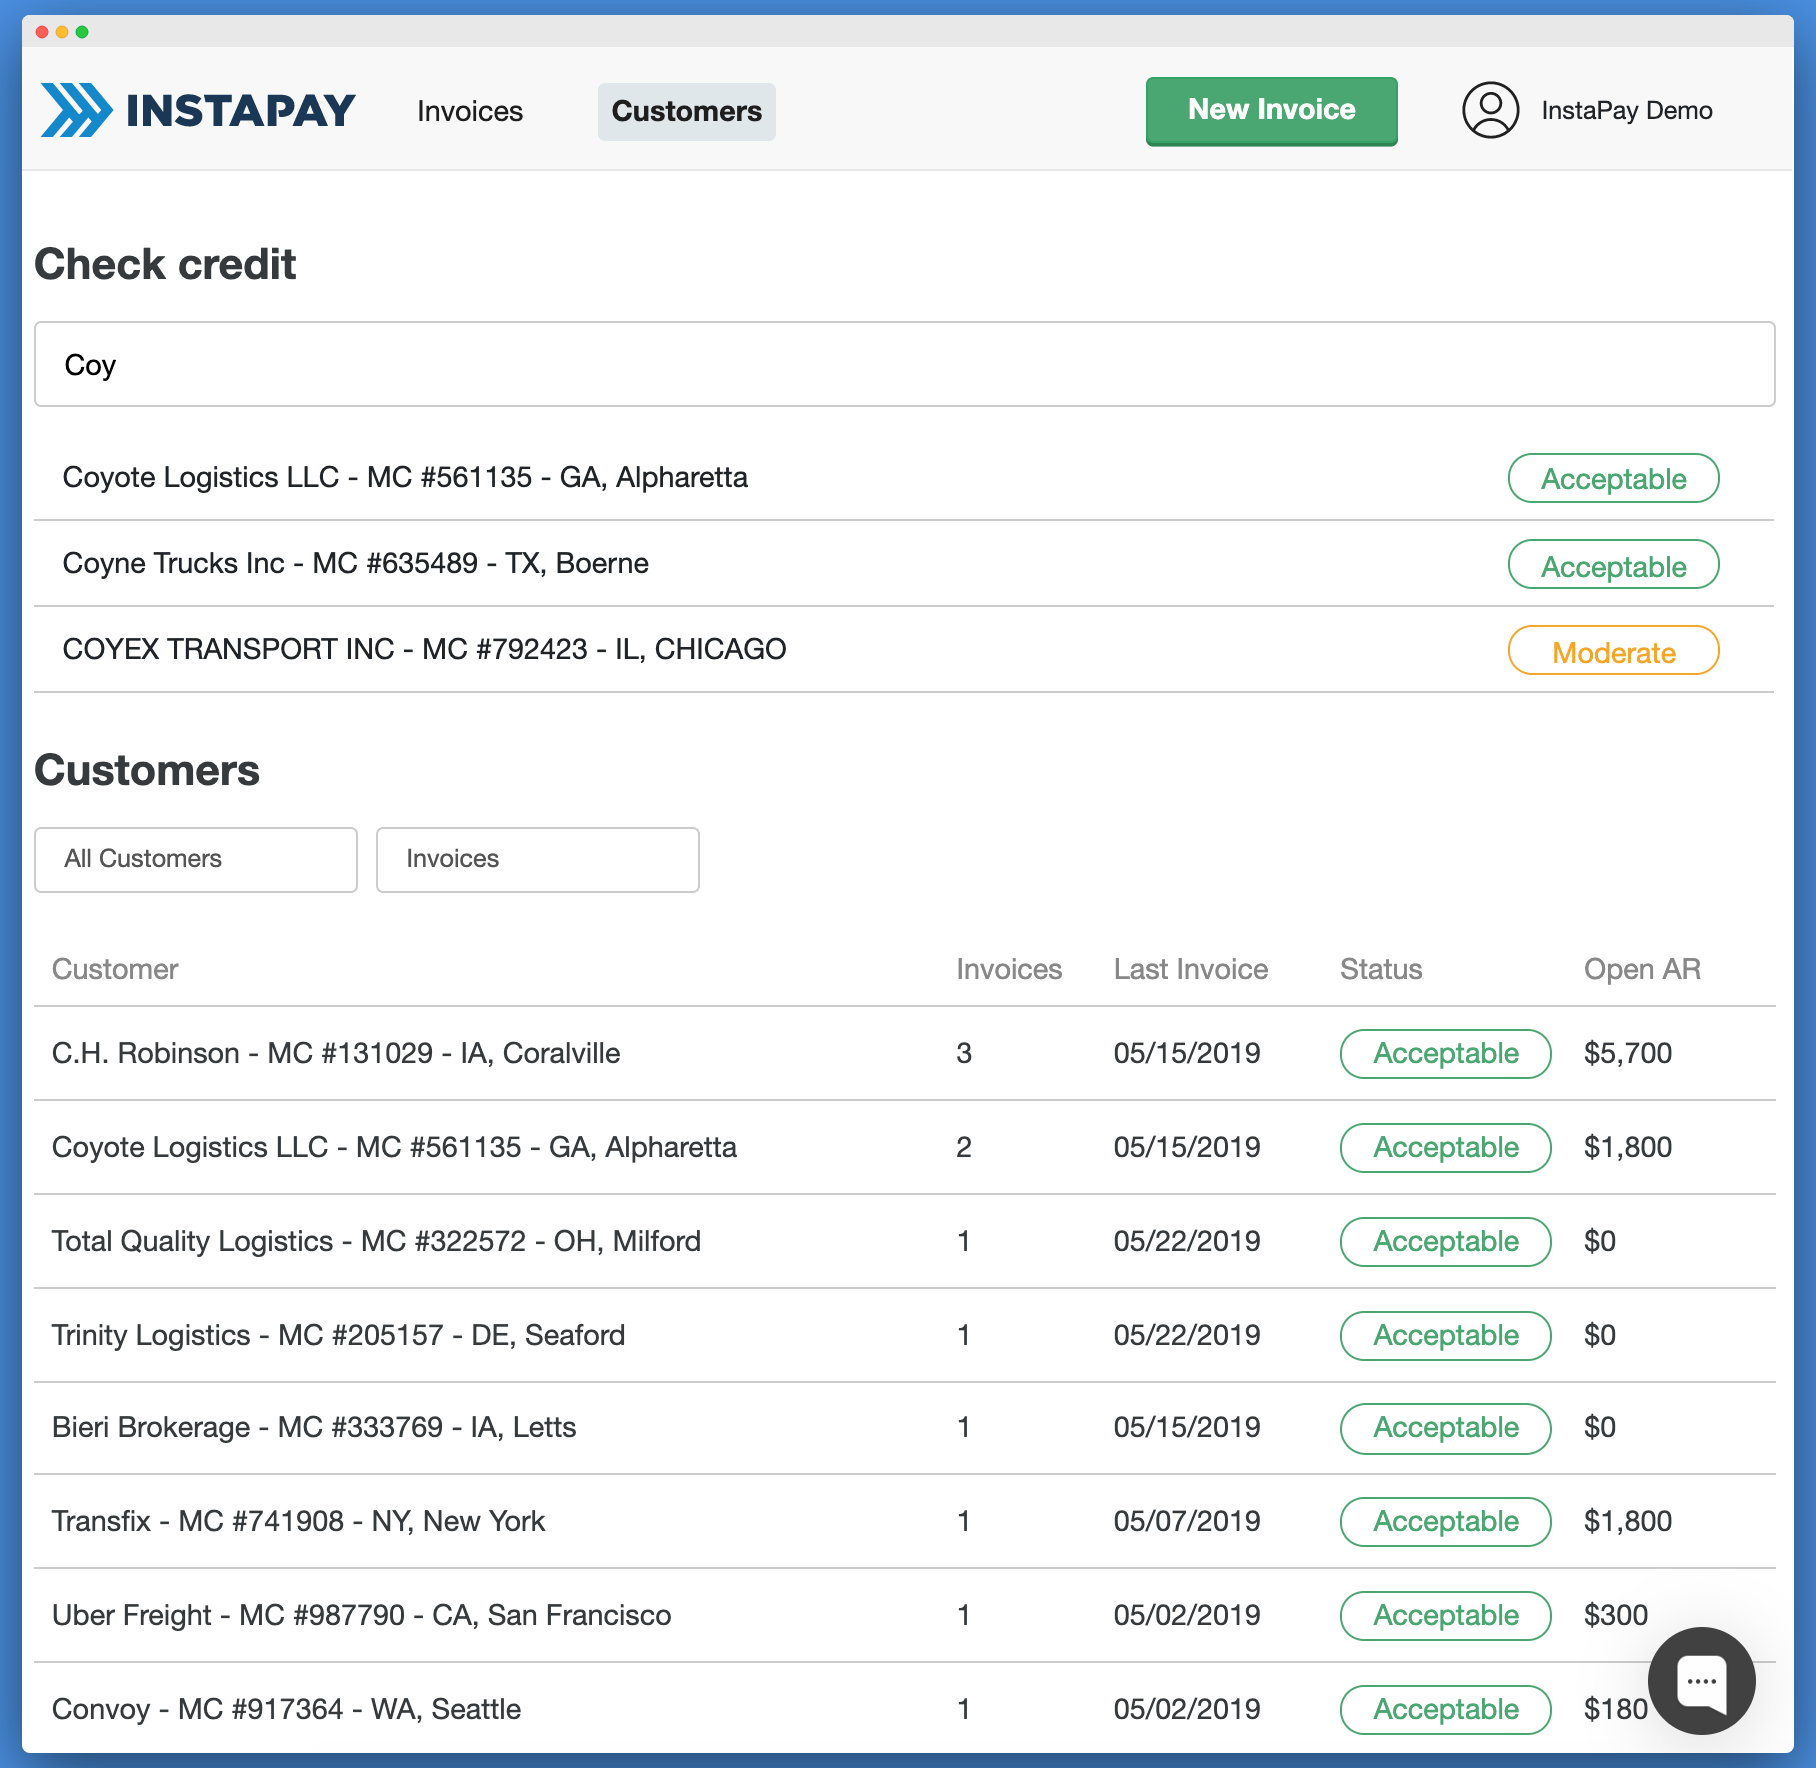Create a New Invoice
1816x1768 pixels.
click(1271, 111)
